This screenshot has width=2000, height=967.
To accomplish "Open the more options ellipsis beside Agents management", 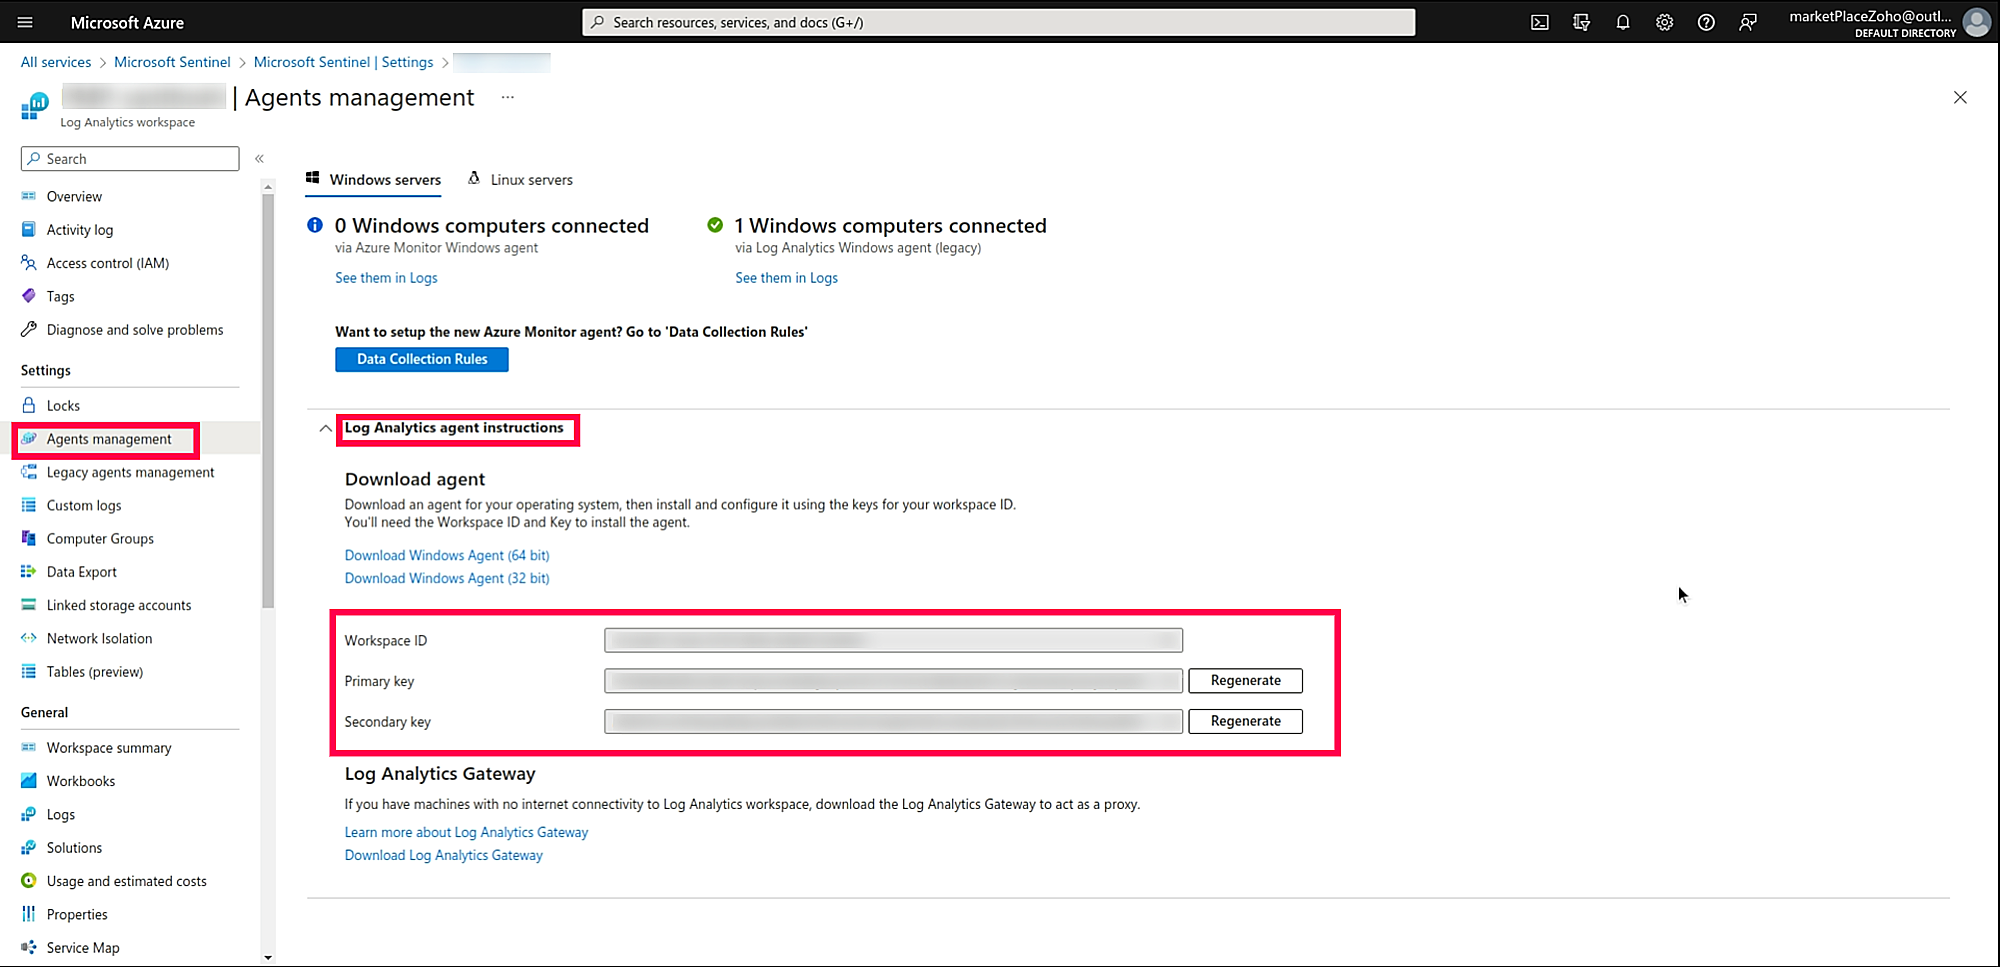I will (508, 98).
